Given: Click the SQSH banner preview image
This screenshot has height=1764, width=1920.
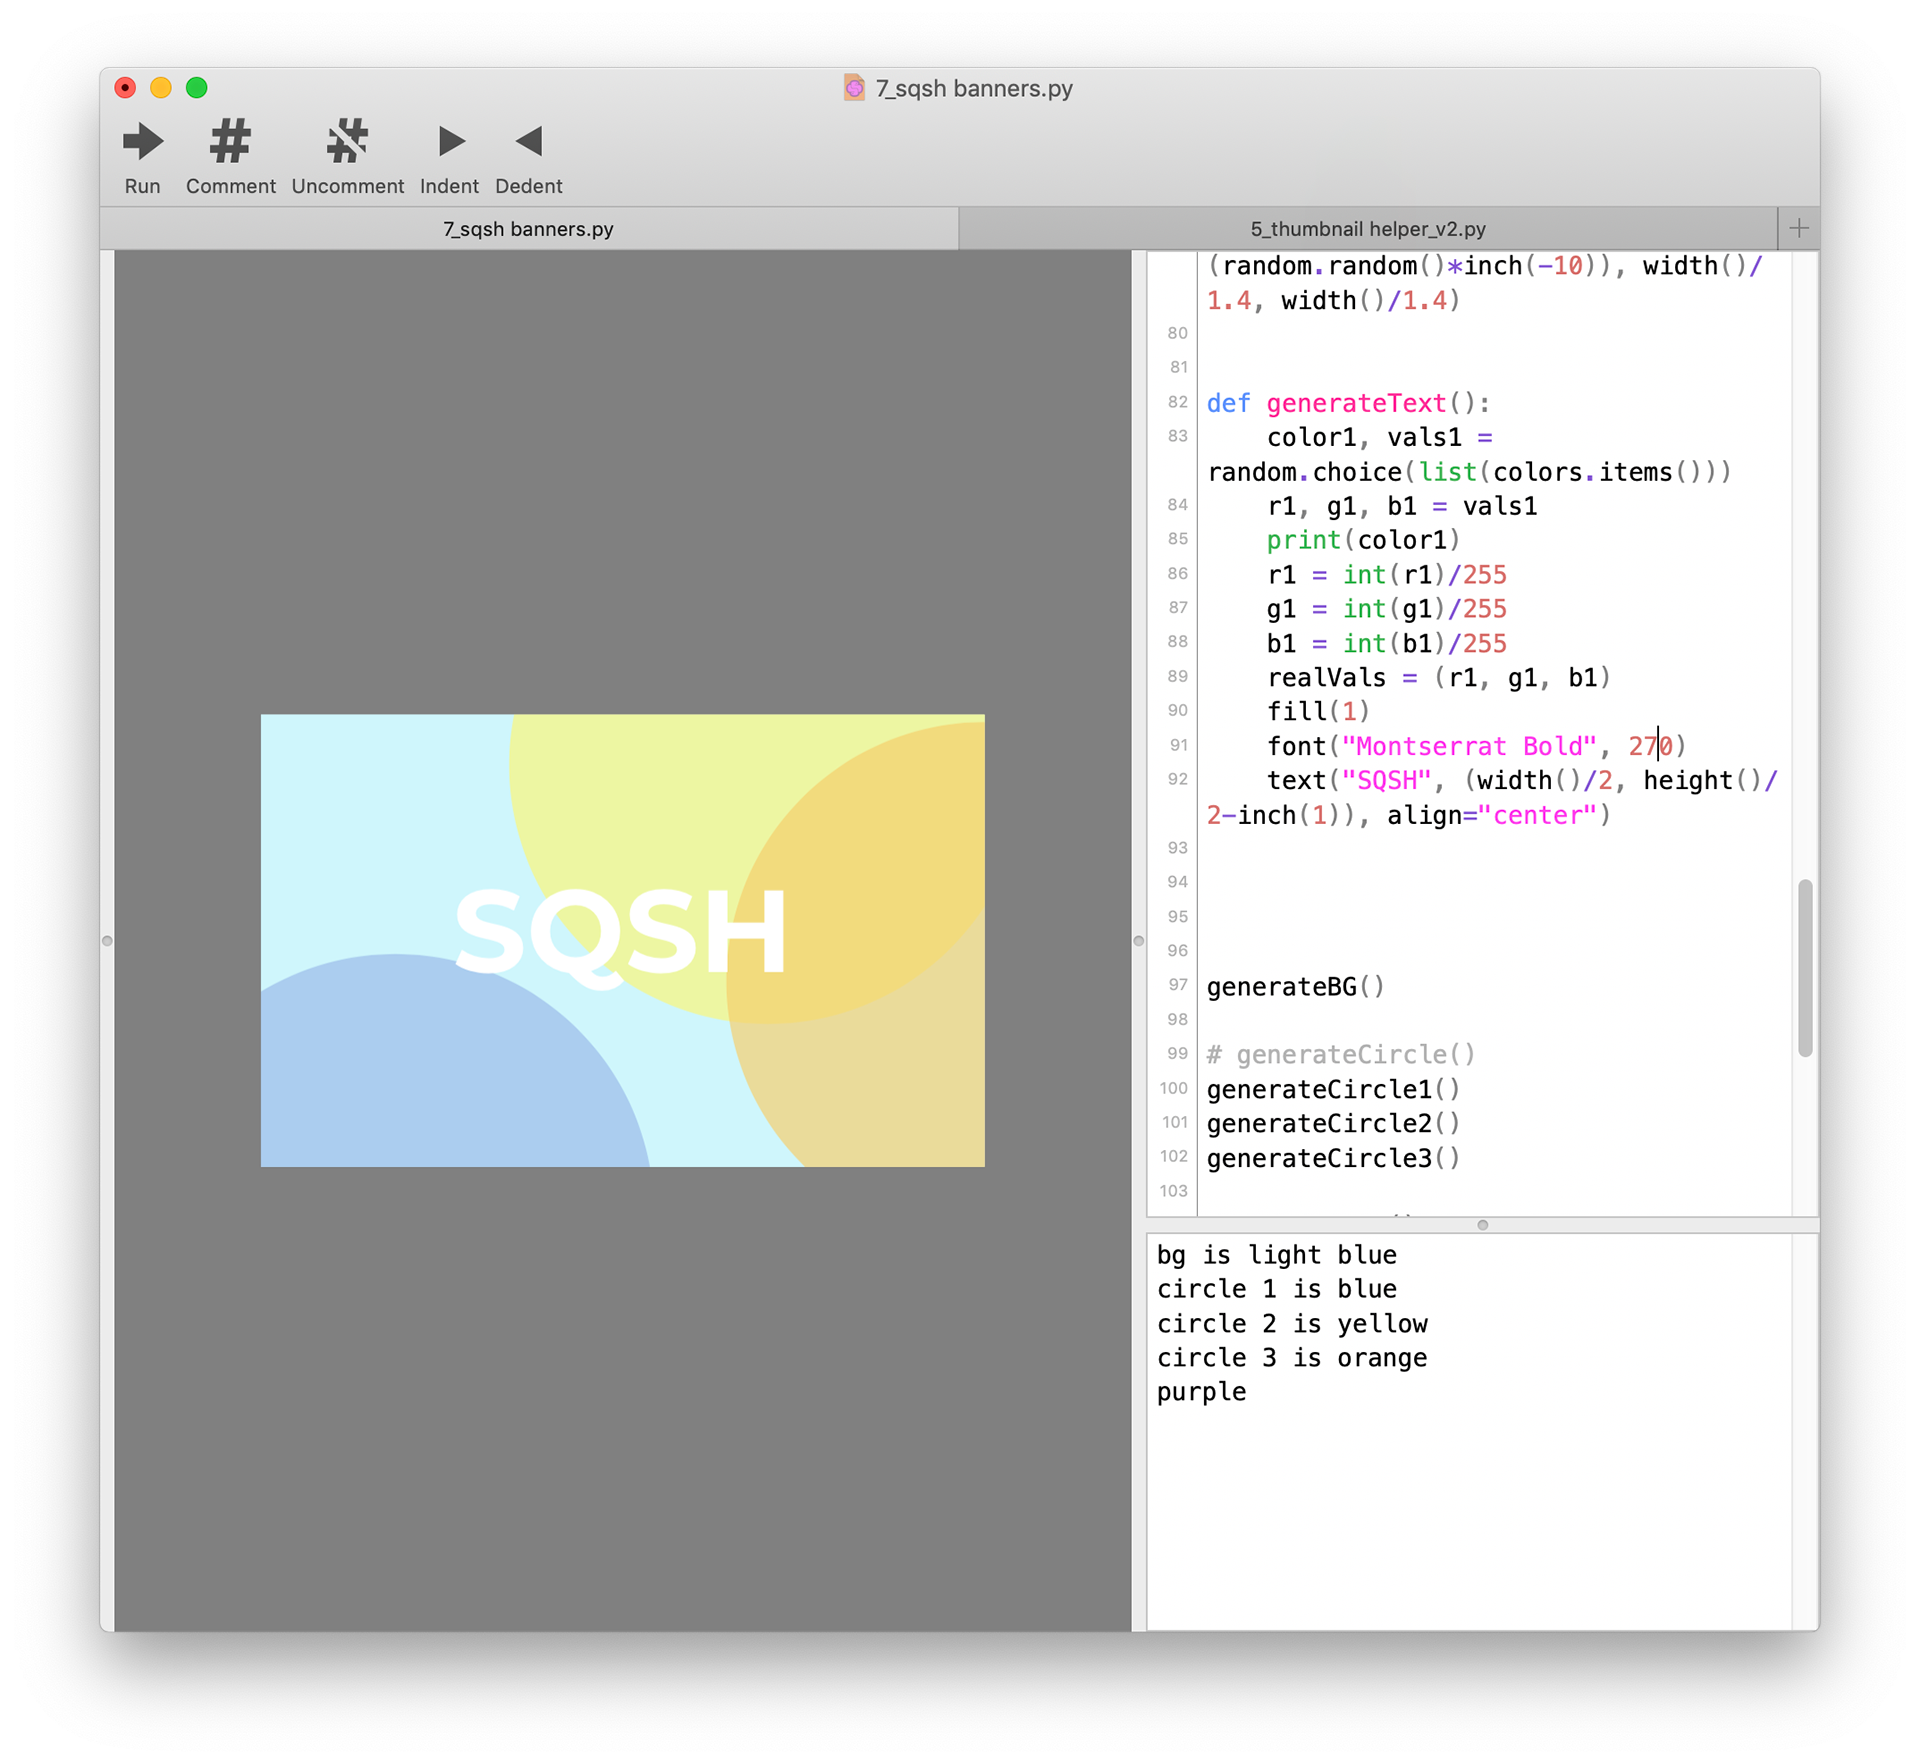Looking at the screenshot, I should pos(623,940).
